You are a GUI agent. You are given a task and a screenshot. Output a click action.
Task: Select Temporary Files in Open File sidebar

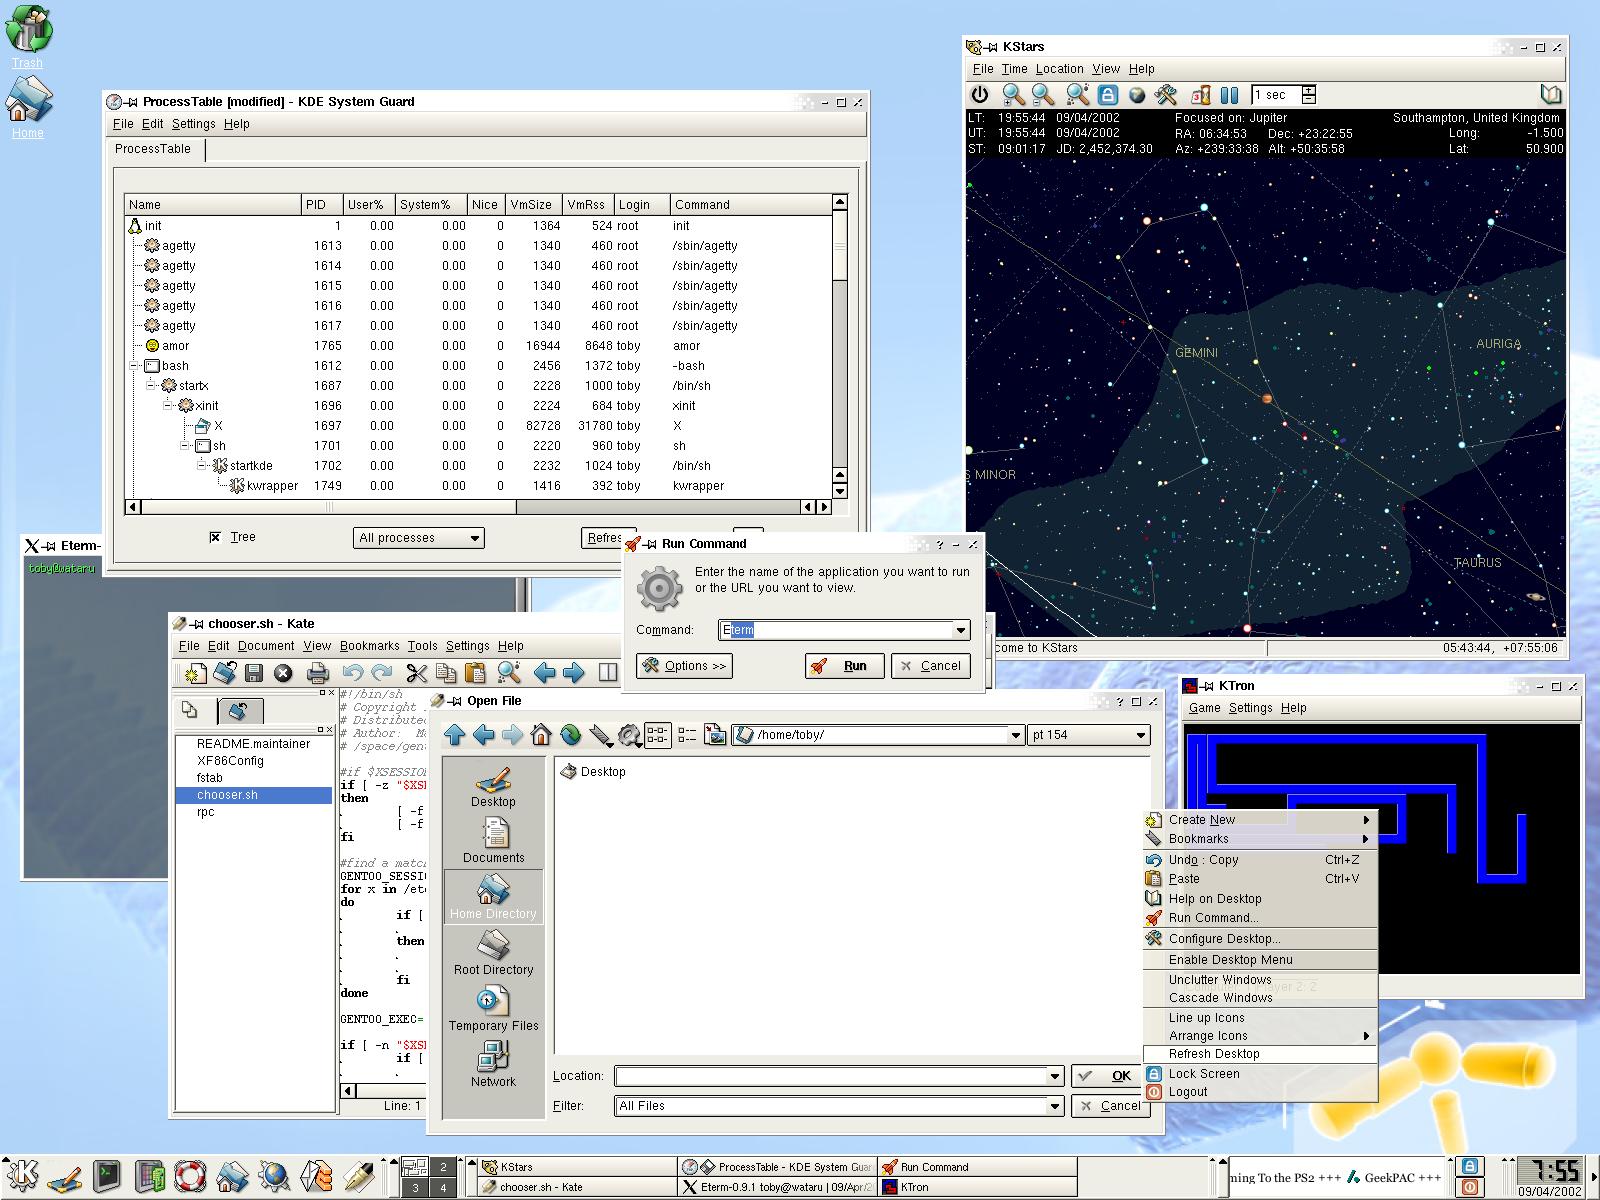click(x=493, y=1008)
